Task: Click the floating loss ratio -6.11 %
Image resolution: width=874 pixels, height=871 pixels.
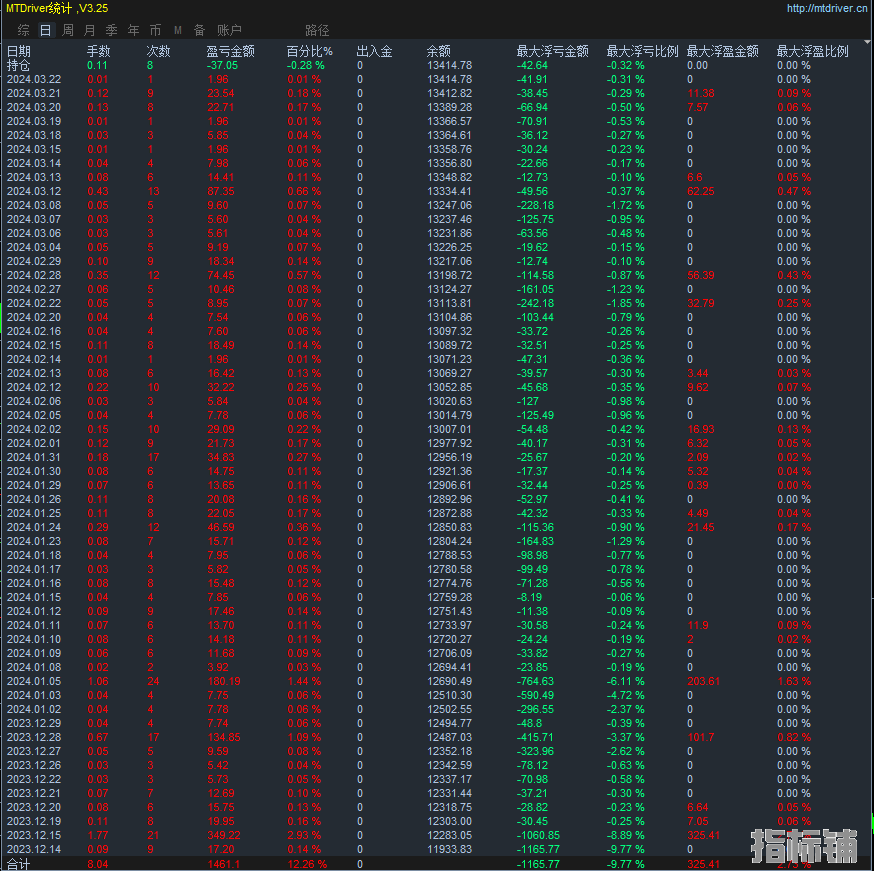Action: 625,681
